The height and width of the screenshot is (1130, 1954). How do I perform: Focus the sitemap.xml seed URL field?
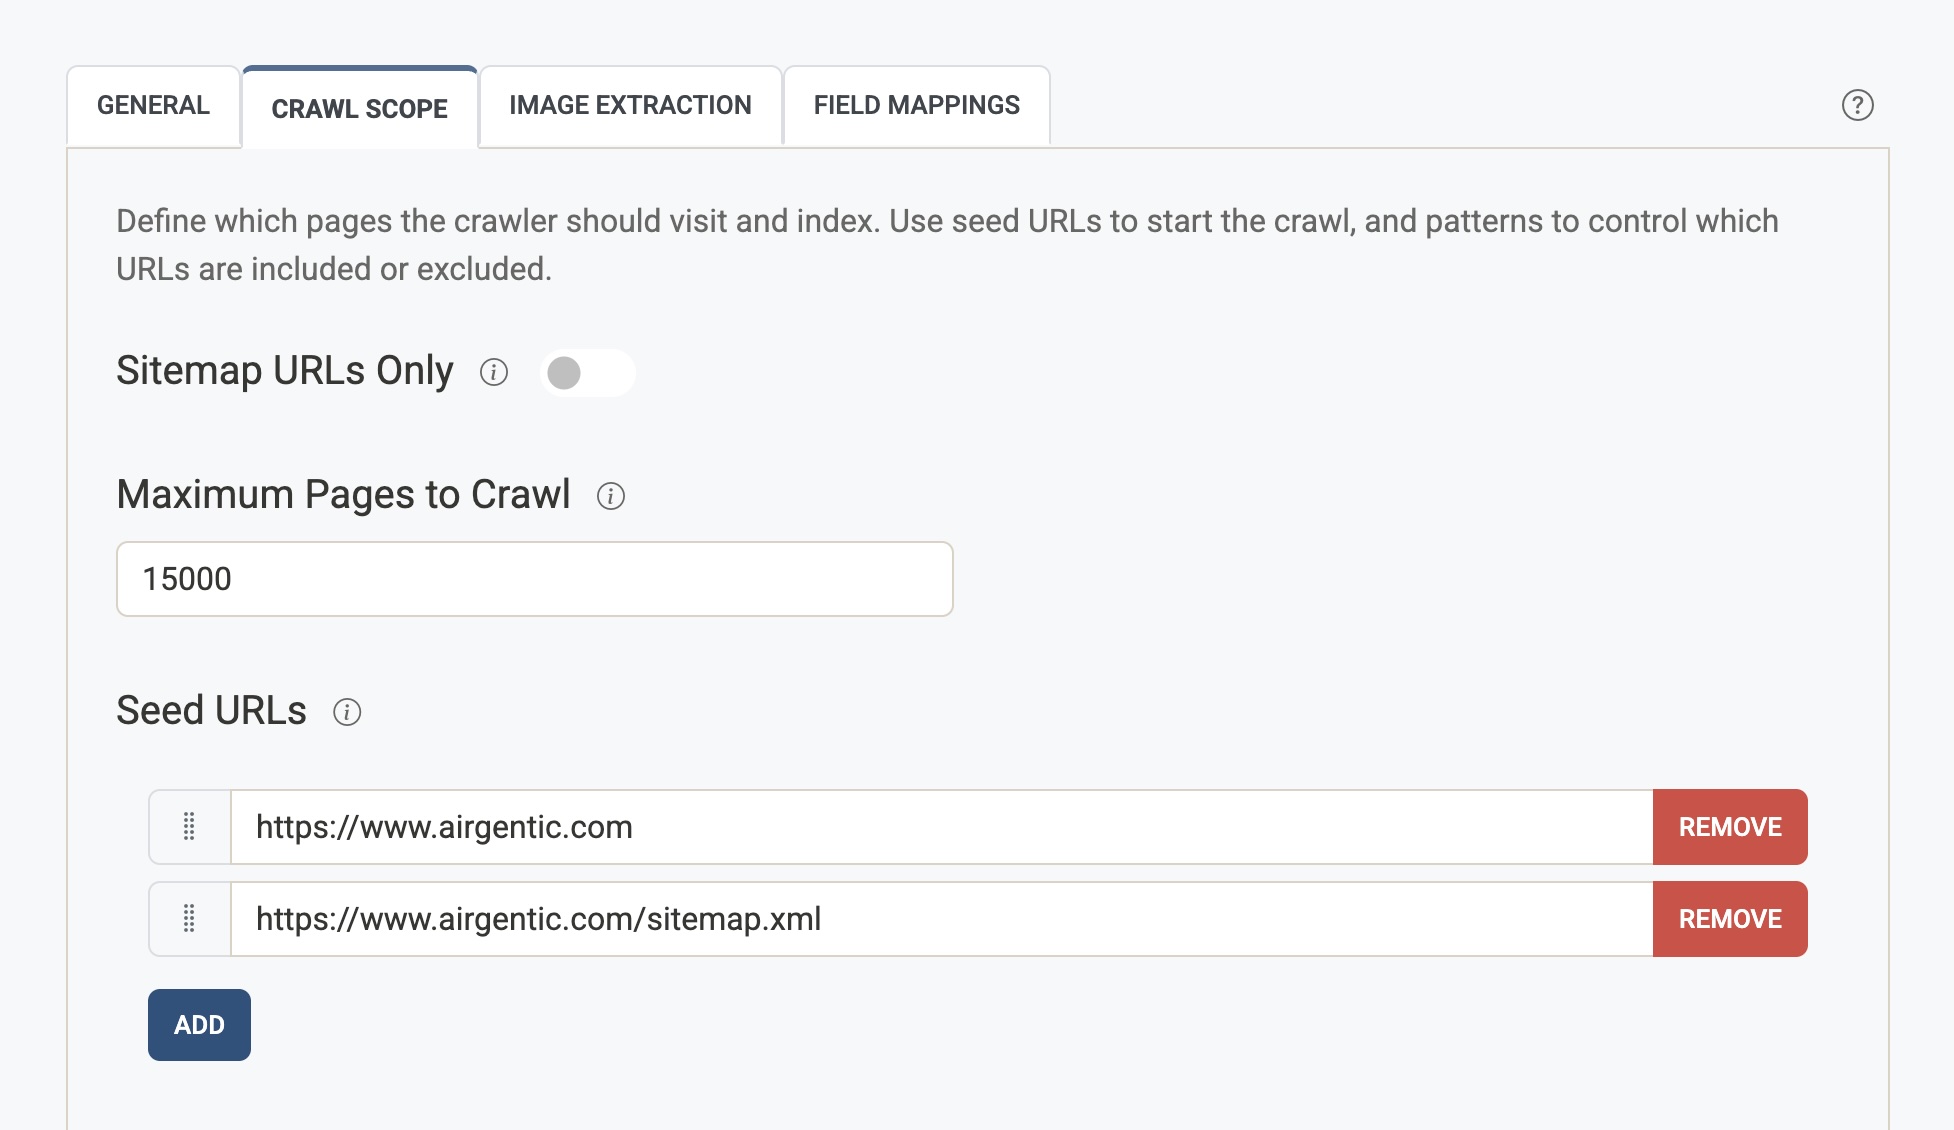click(x=940, y=919)
